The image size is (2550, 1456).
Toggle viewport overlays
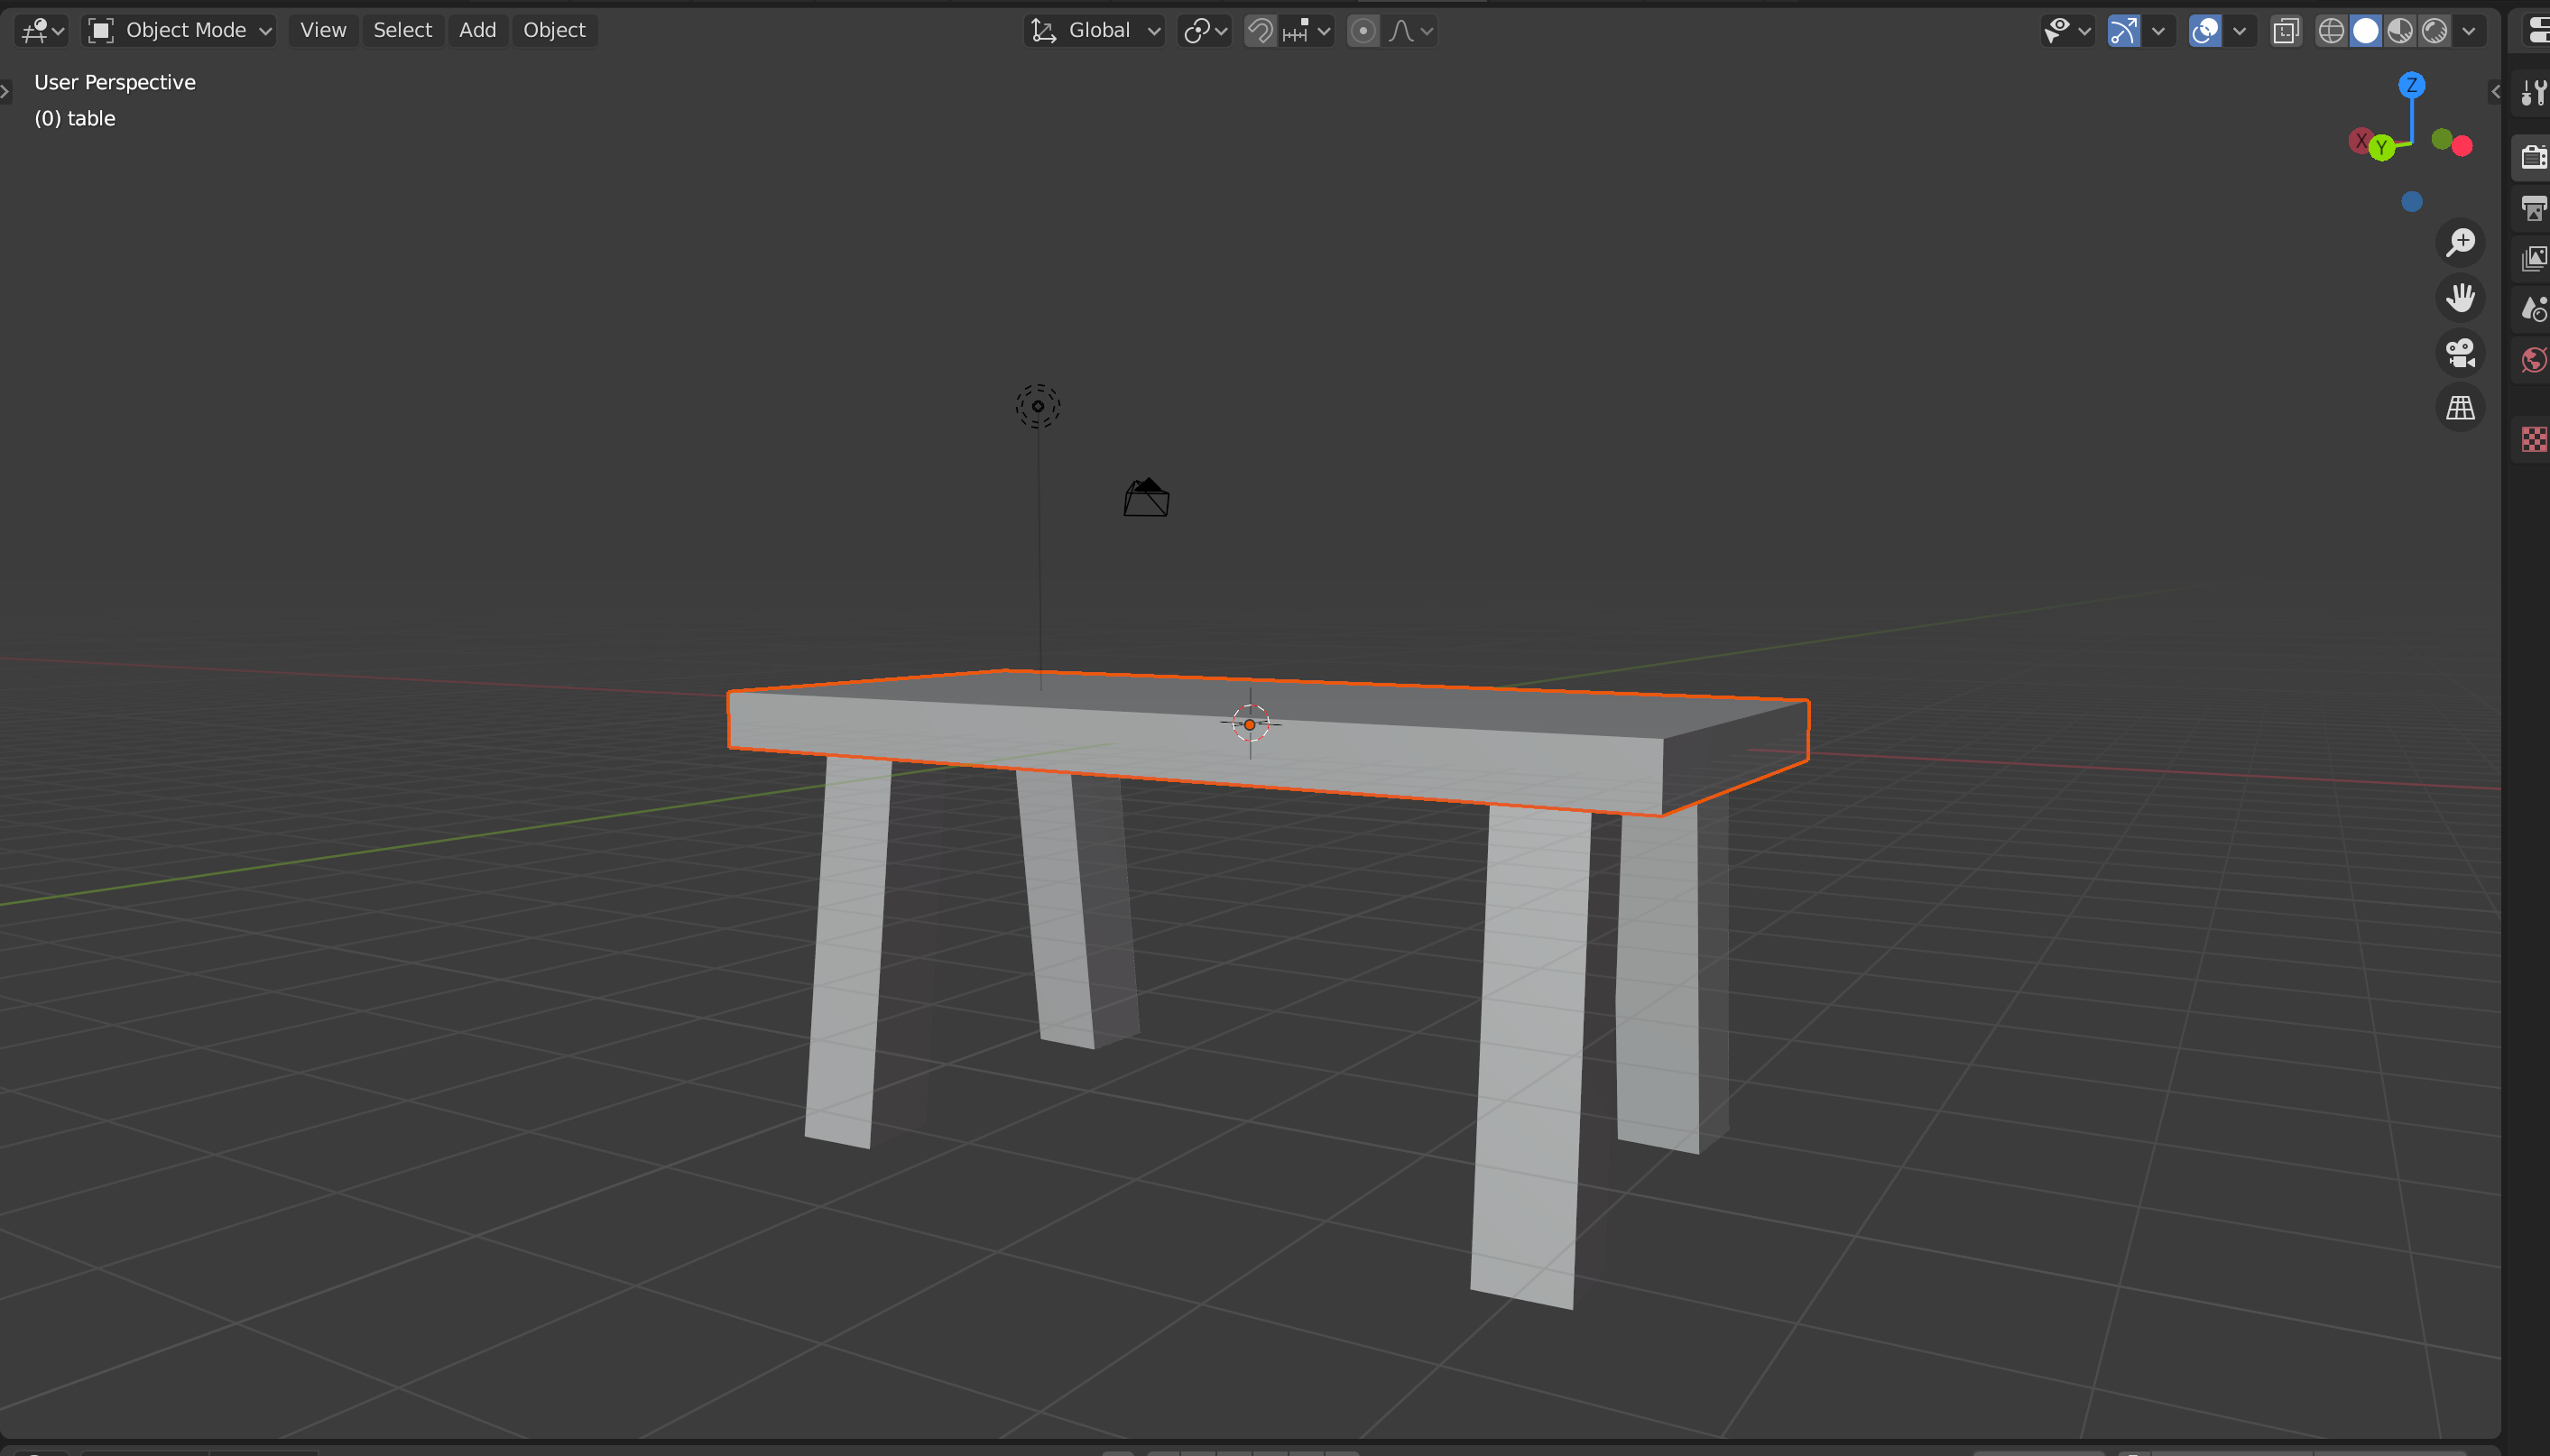pos(2205,31)
